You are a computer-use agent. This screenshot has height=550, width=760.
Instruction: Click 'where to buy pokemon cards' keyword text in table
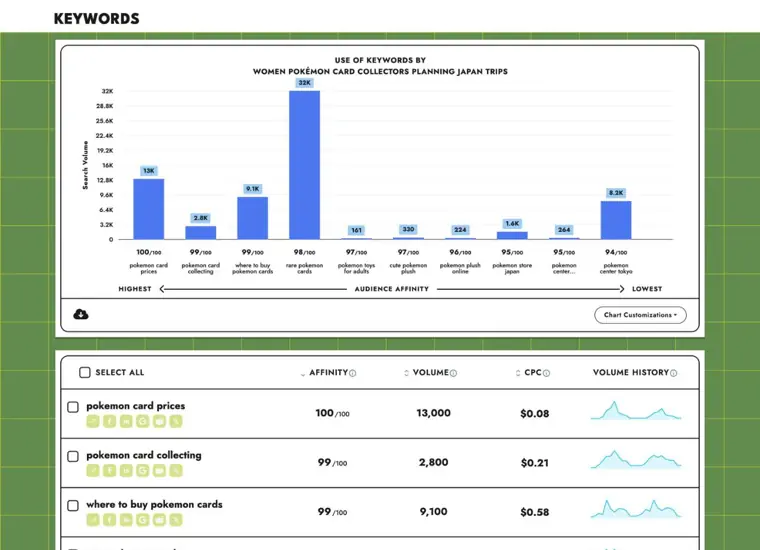click(154, 504)
